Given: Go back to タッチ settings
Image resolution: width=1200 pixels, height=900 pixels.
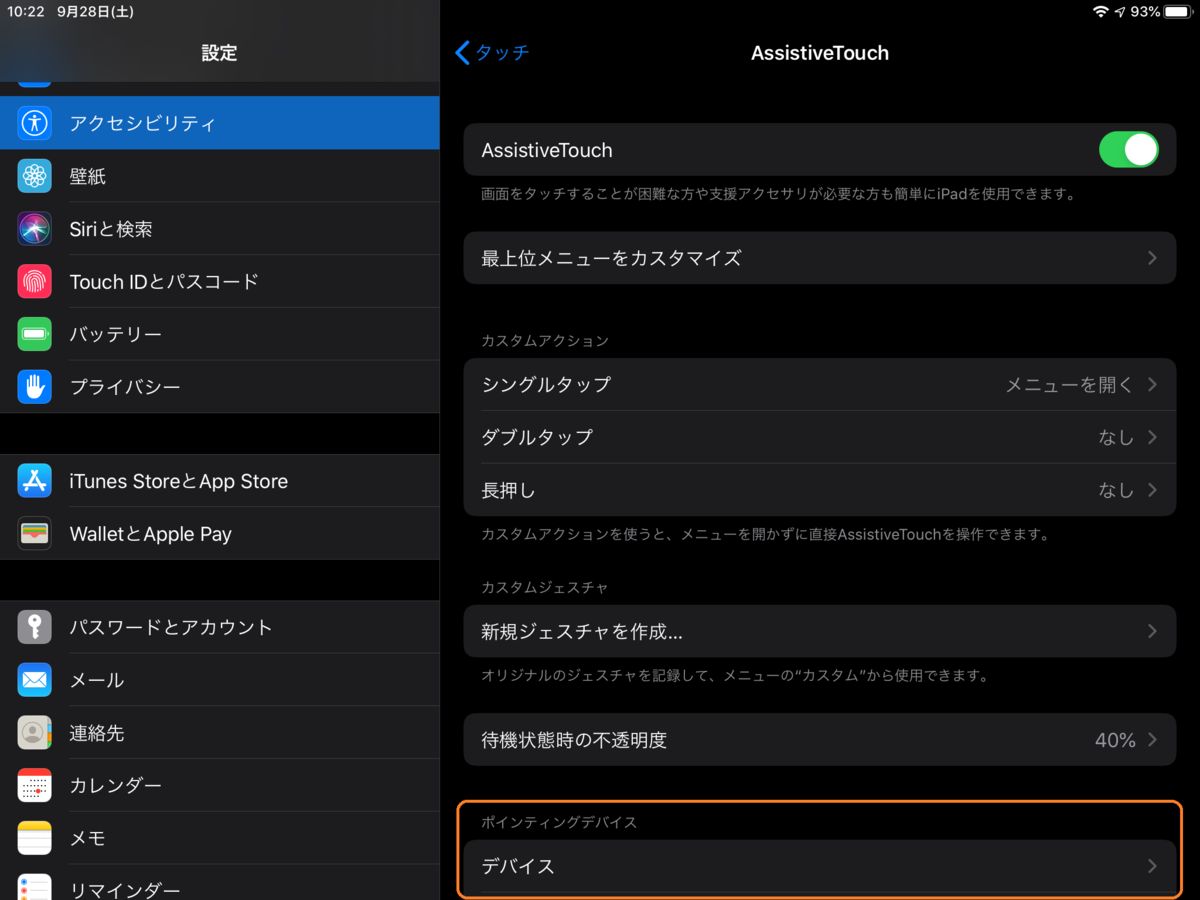Looking at the screenshot, I should pos(492,53).
